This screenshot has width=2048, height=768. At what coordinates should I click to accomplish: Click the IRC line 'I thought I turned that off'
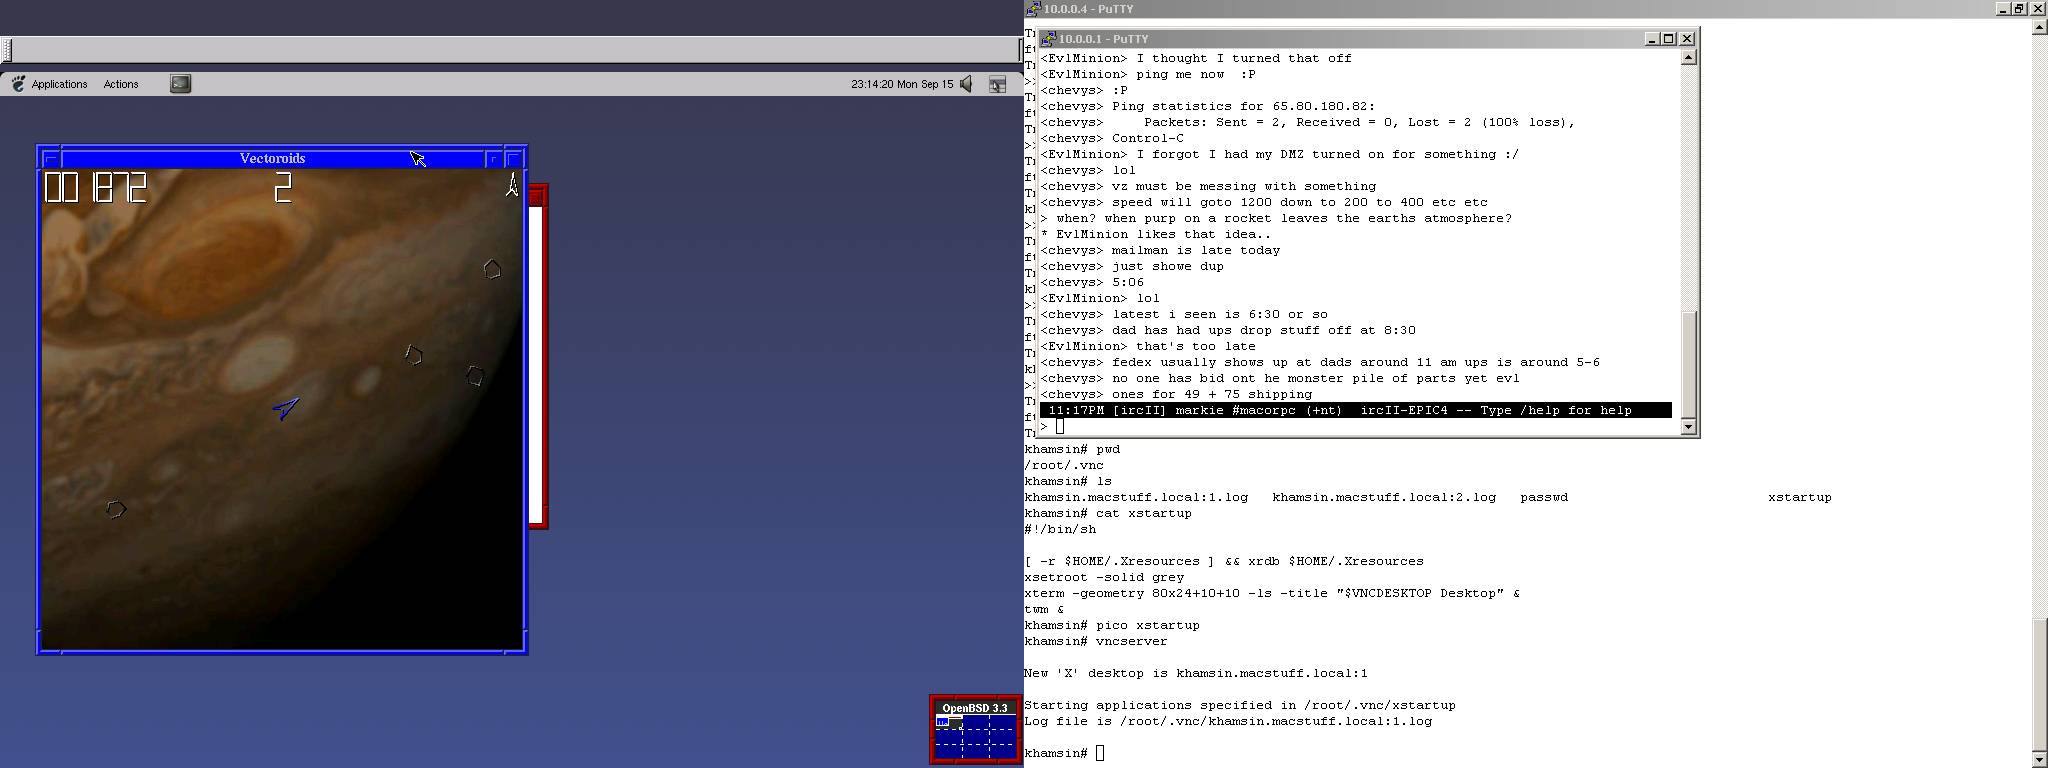pyautogui.click(x=1196, y=59)
